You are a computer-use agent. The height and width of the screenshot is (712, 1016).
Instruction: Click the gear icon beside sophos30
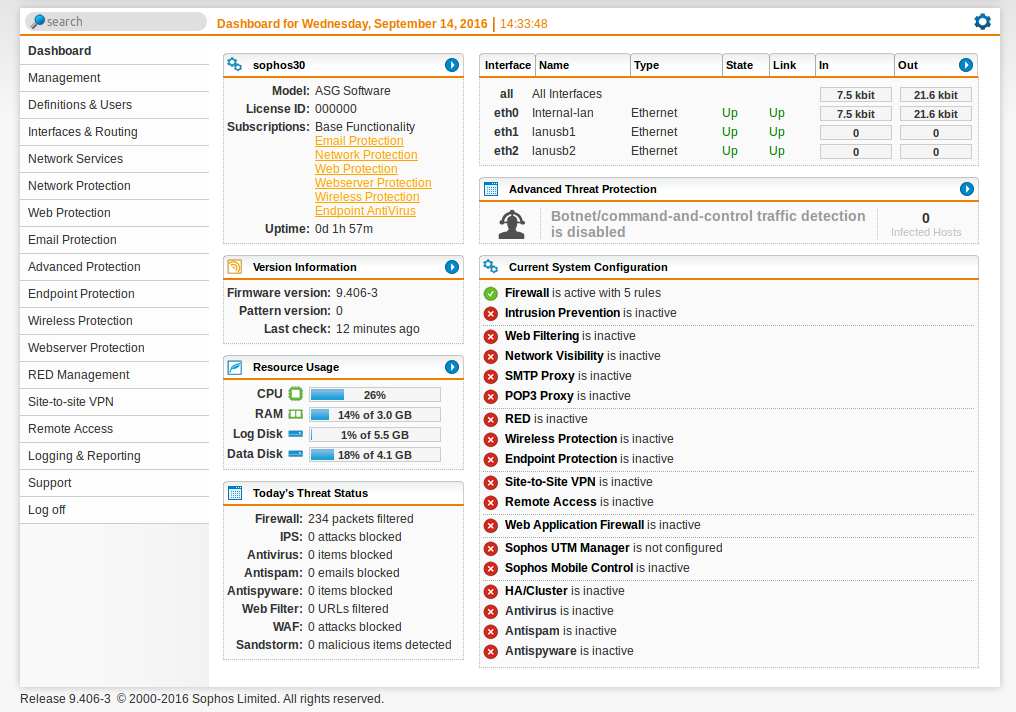pos(234,64)
